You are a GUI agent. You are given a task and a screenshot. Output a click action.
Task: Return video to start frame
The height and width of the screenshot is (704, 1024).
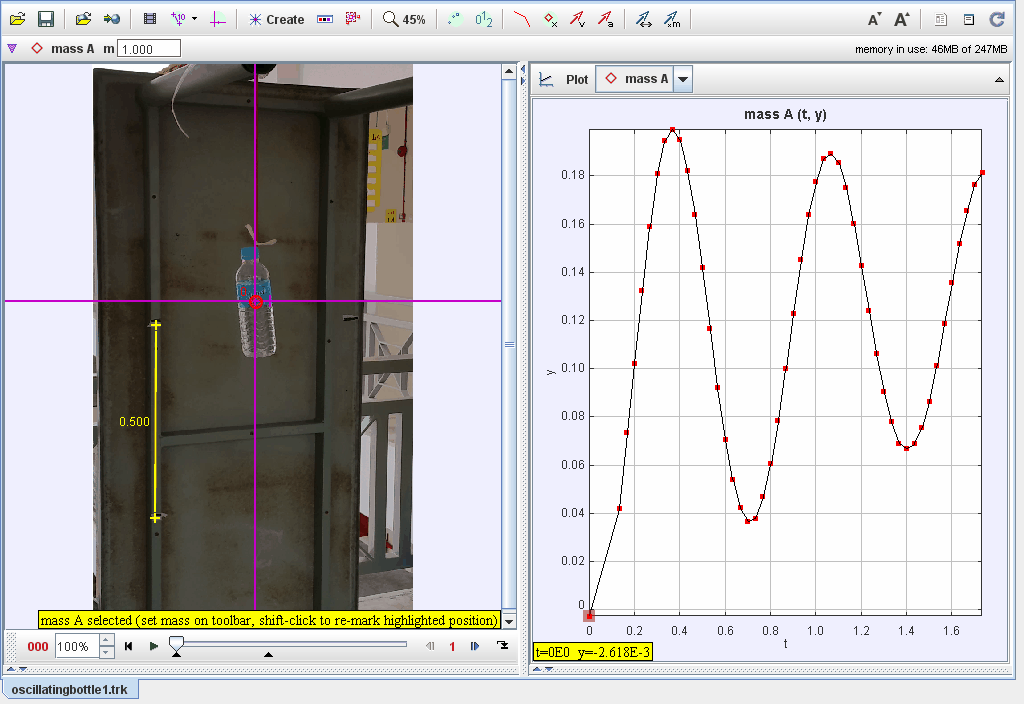129,646
